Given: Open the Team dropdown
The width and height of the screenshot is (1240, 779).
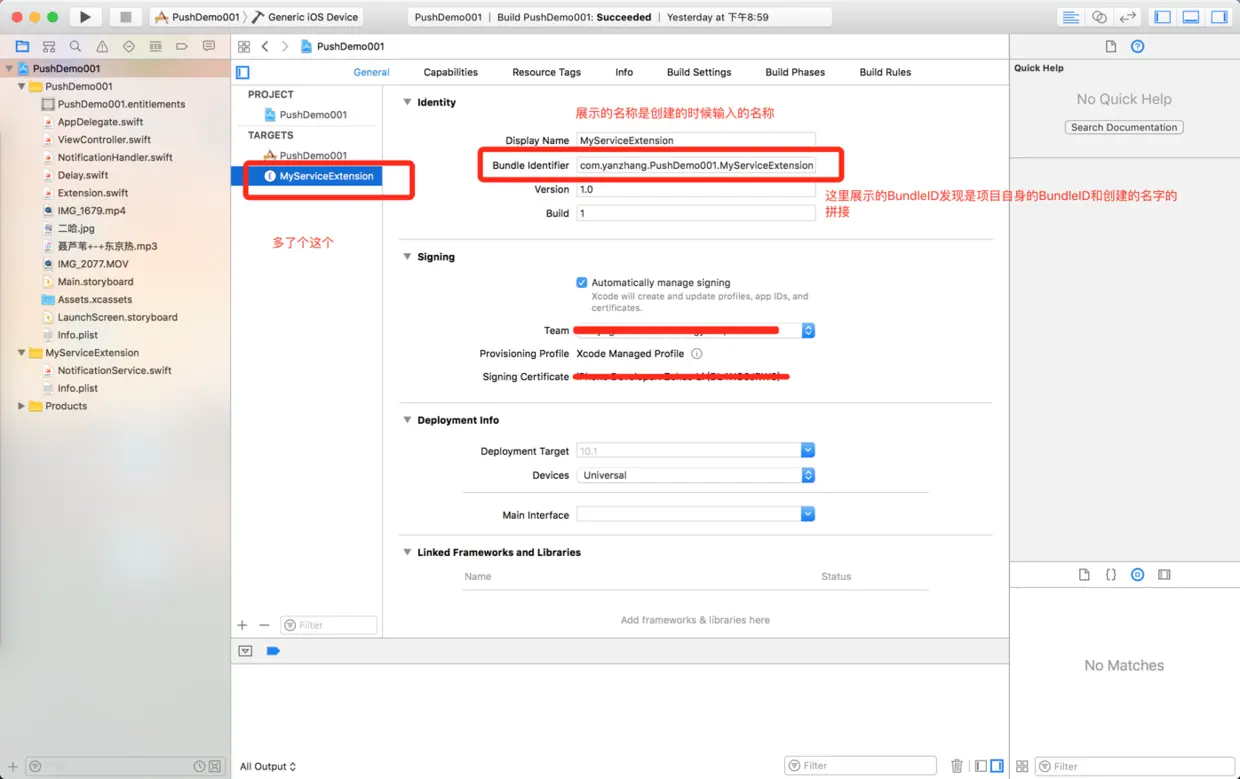Looking at the screenshot, I should coord(808,330).
